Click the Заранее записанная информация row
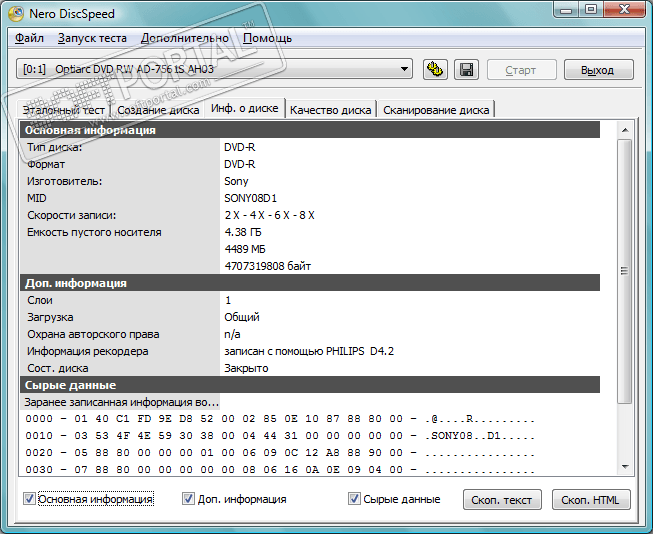The image size is (653, 534). (121, 402)
